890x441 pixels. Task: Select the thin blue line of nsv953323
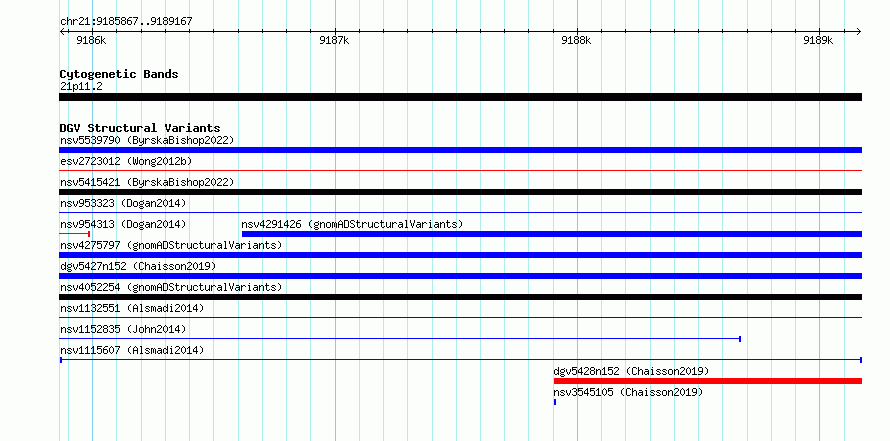460,212
